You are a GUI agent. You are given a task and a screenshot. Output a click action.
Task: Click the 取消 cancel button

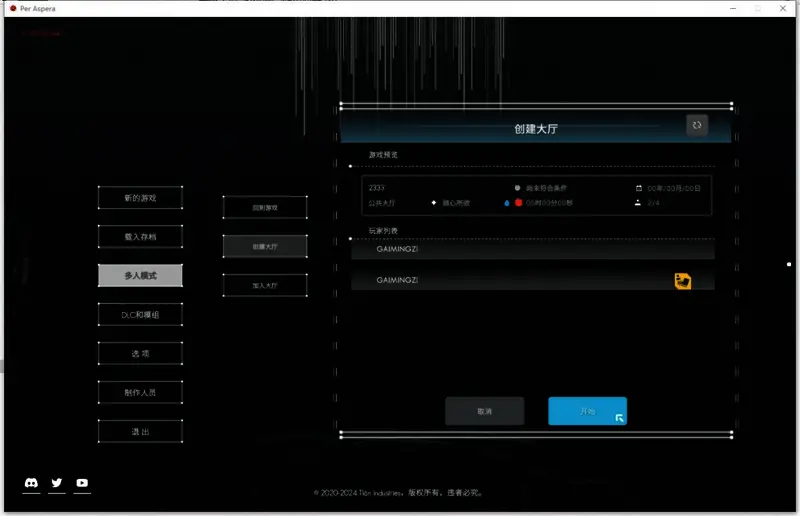485,411
